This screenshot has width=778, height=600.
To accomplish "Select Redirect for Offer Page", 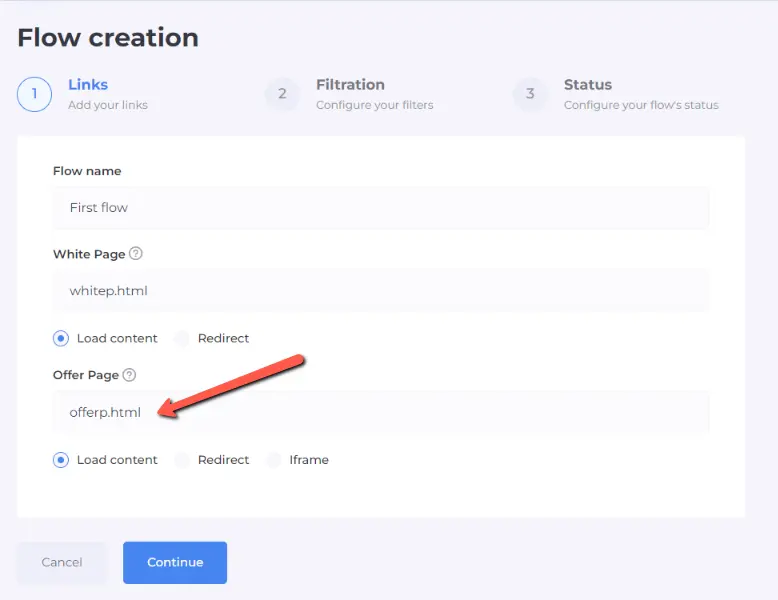I will (x=182, y=460).
